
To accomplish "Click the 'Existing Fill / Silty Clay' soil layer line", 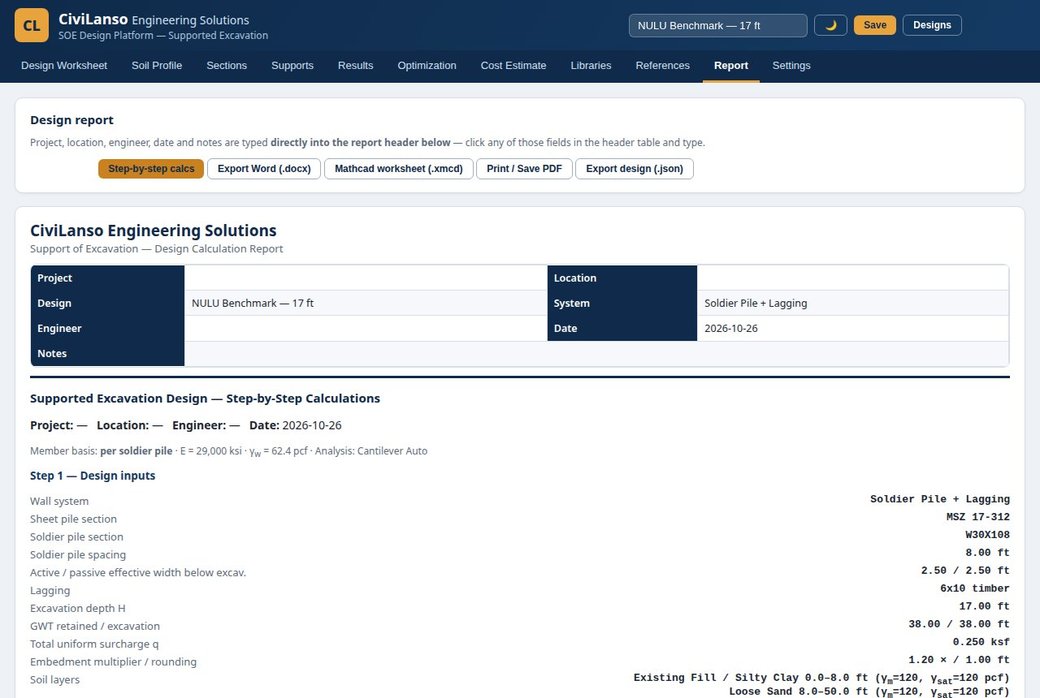I will coord(821,678).
